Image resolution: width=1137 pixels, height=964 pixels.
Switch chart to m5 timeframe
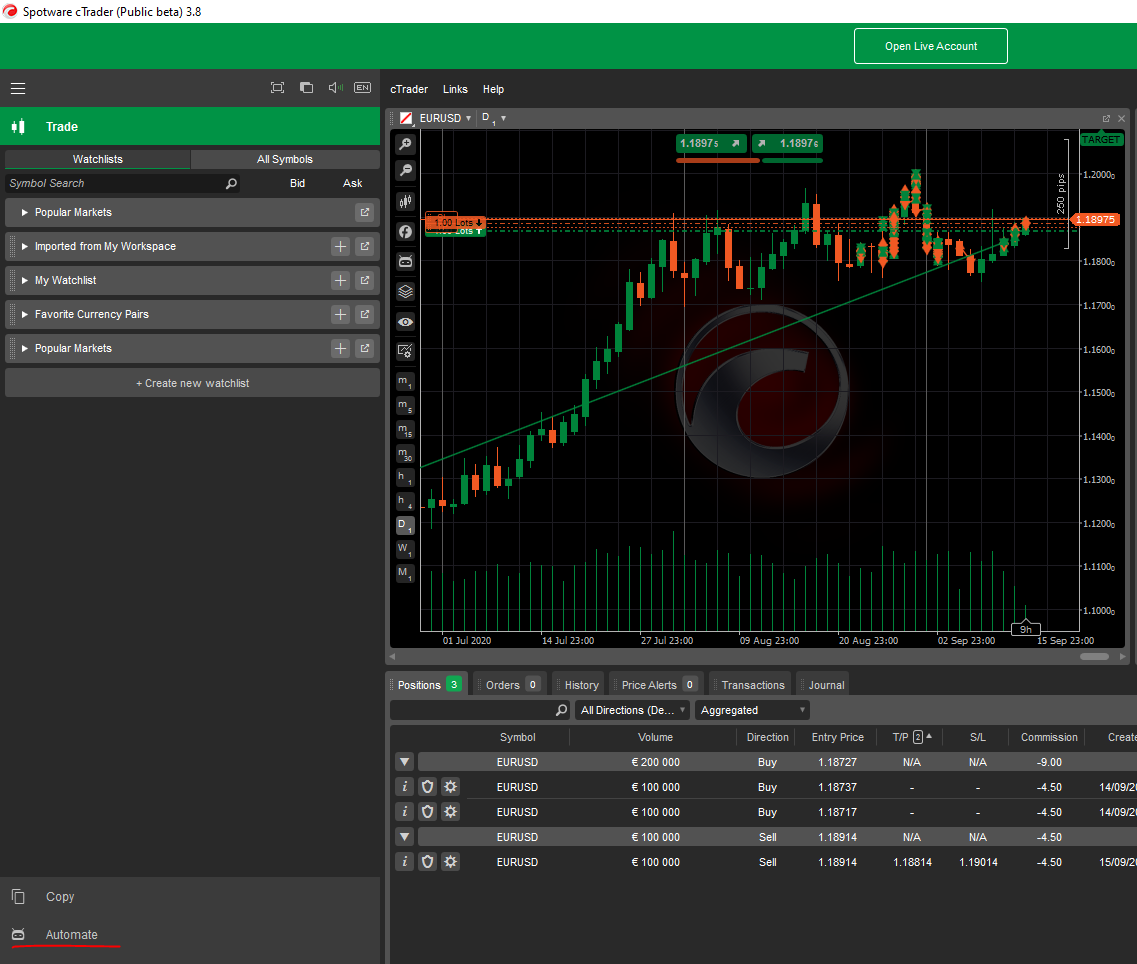(x=405, y=405)
